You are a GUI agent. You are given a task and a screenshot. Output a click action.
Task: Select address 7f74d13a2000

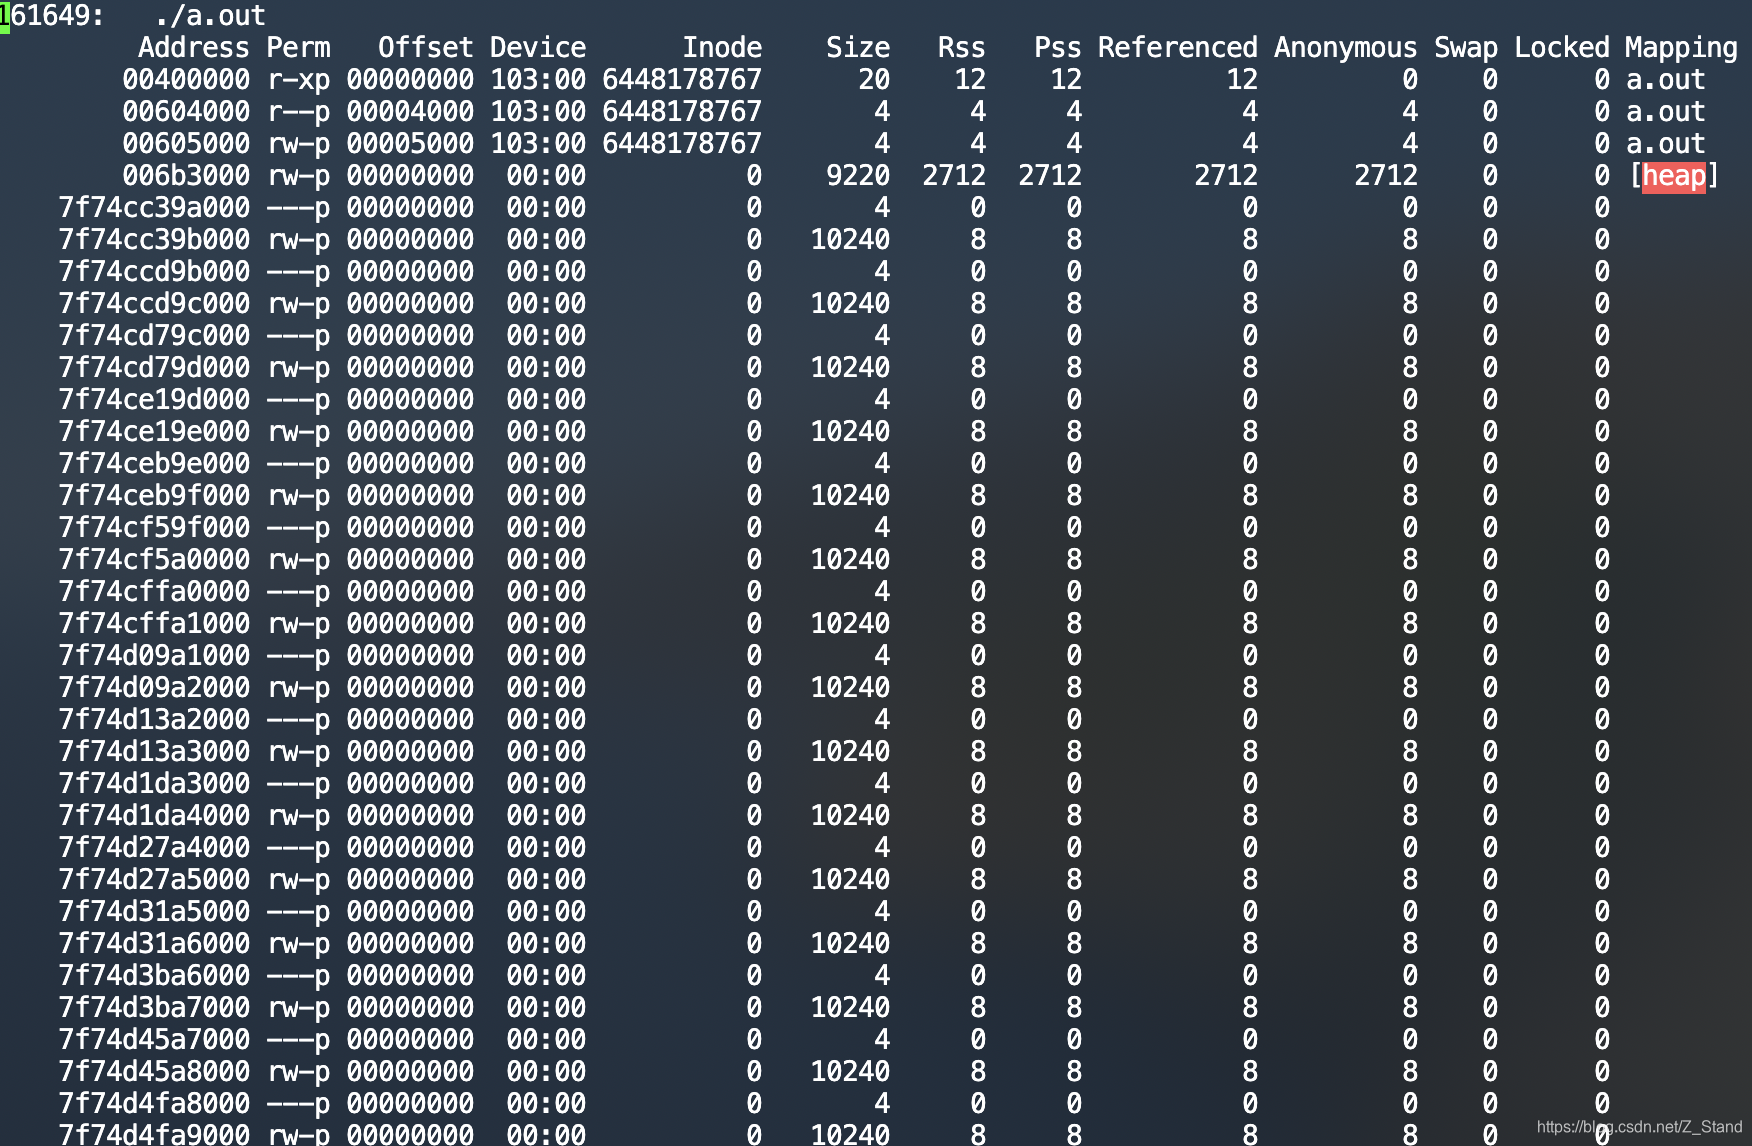point(154,720)
